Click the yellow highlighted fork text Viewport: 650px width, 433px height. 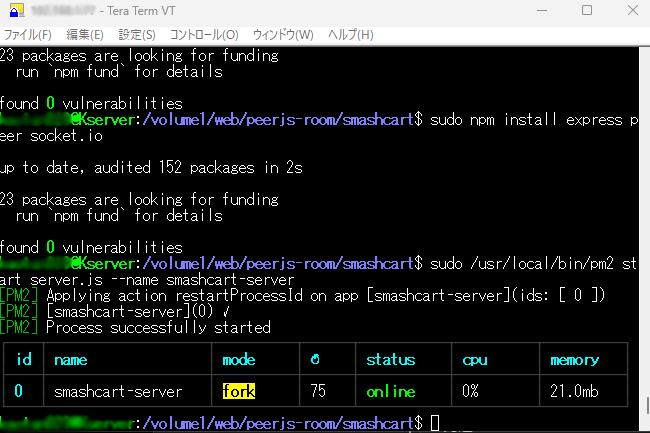point(238,392)
